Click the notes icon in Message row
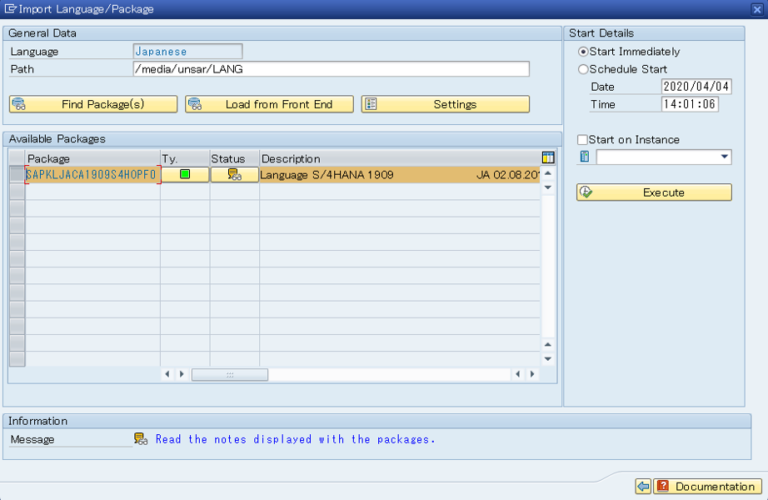 coord(141,439)
